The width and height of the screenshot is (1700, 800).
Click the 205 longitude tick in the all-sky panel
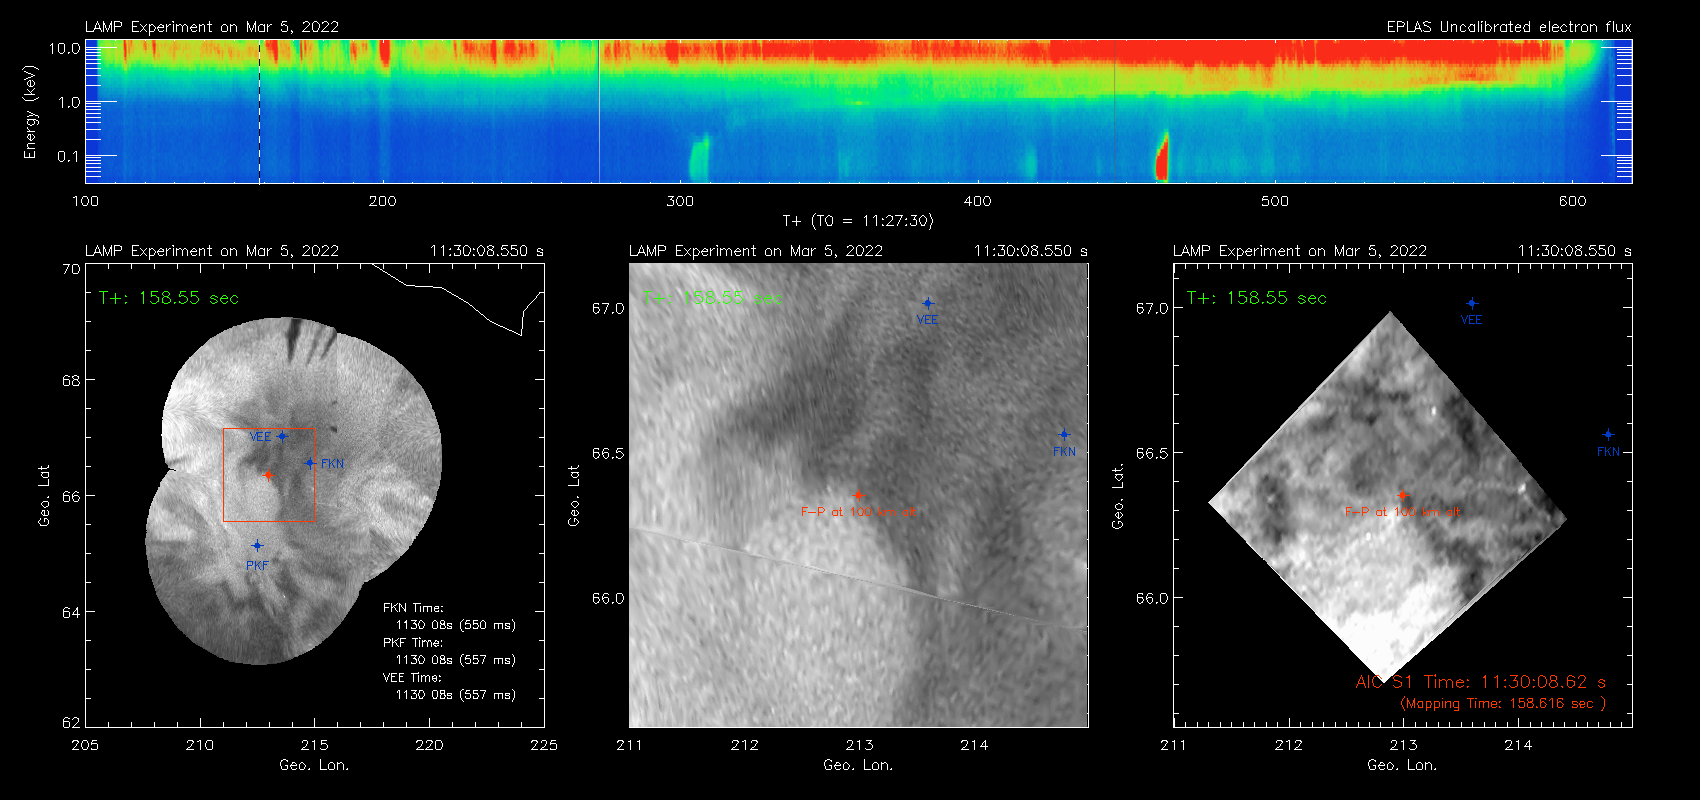click(x=85, y=745)
